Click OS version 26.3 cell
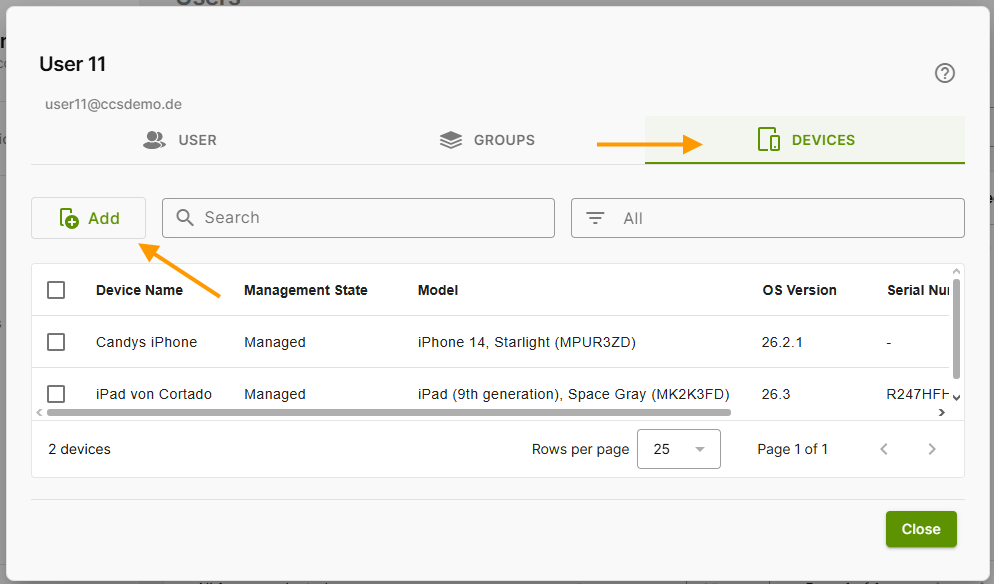This screenshot has height=584, width=994. click(776, 394)
